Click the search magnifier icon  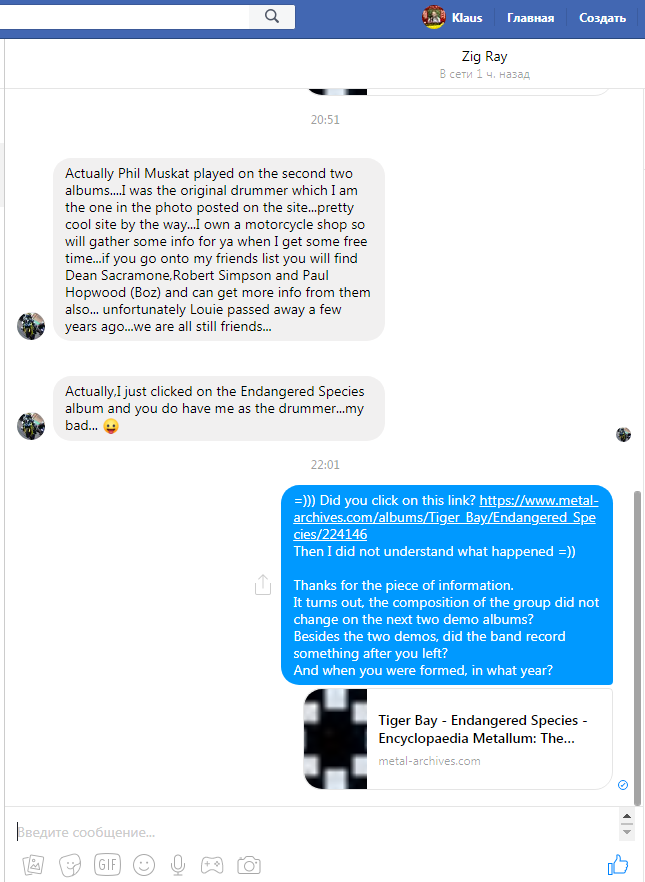(x=272, y=16)
